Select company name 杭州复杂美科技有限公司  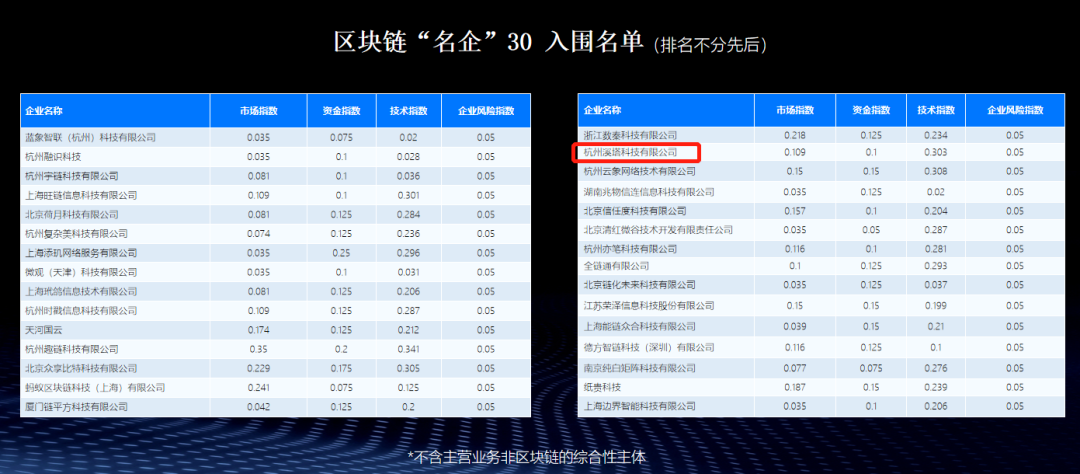(76, 234)
